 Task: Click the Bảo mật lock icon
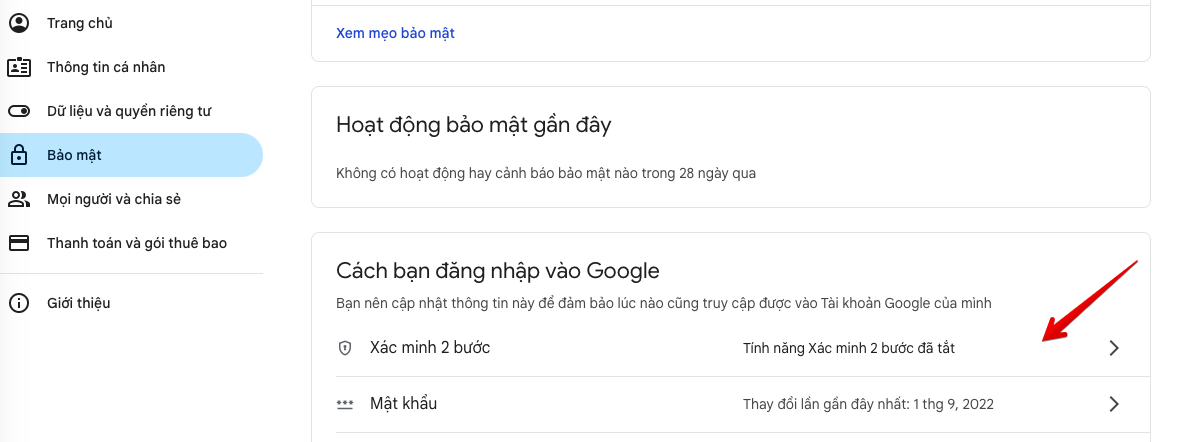click(x=19, y=155)
